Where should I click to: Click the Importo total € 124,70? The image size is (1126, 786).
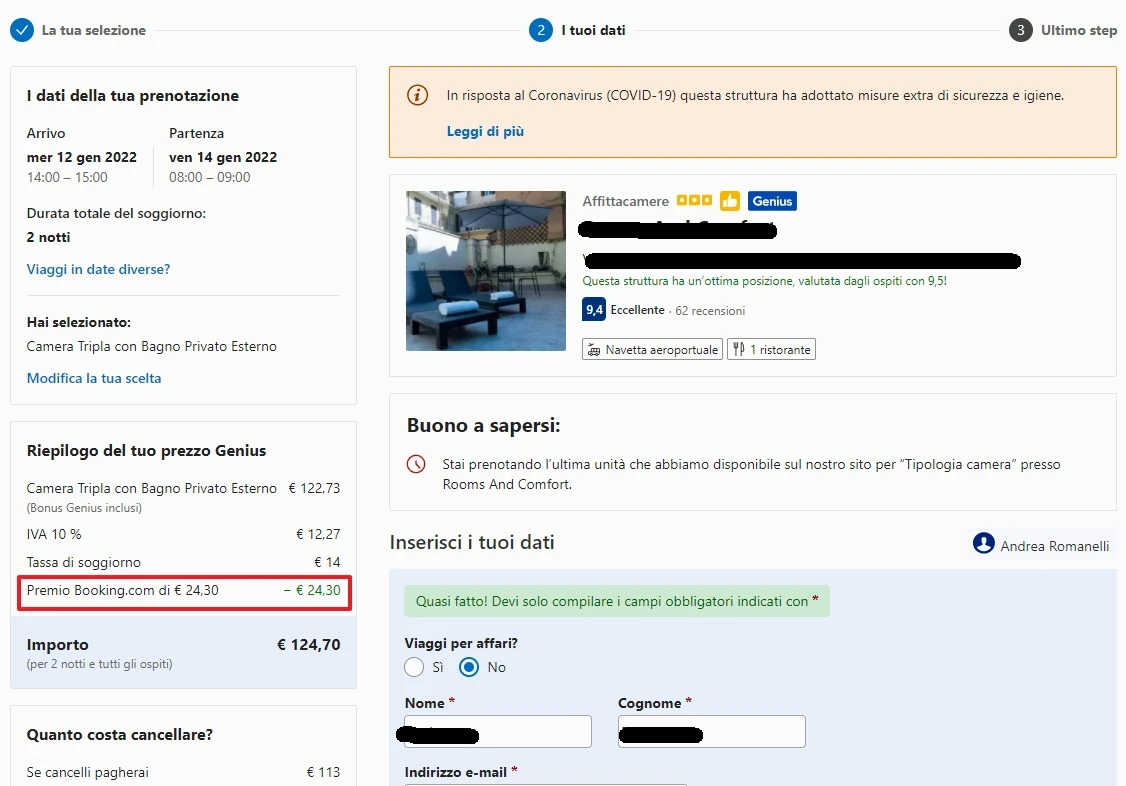pyautogui.click(x=309, y=645)
